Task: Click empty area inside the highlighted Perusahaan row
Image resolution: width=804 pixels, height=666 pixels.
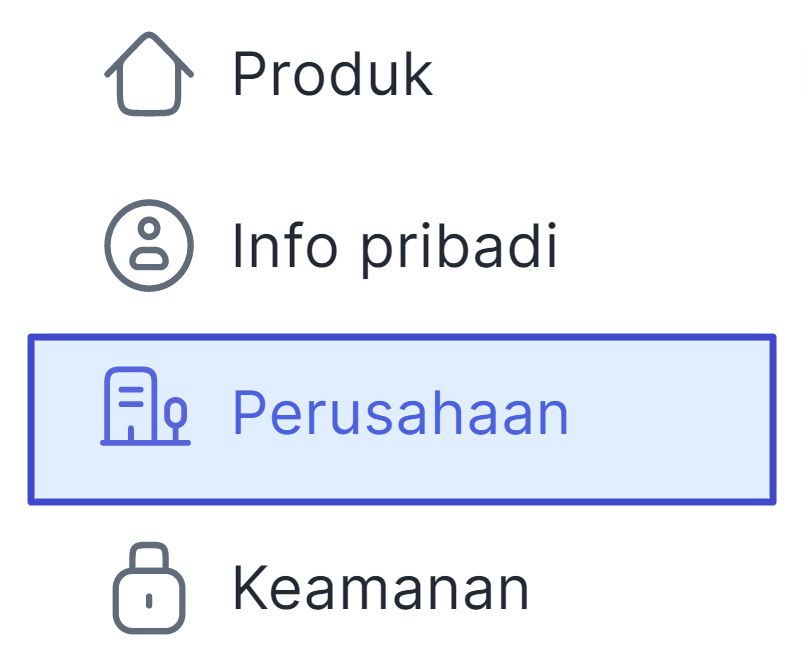Action: pos(667,419)
